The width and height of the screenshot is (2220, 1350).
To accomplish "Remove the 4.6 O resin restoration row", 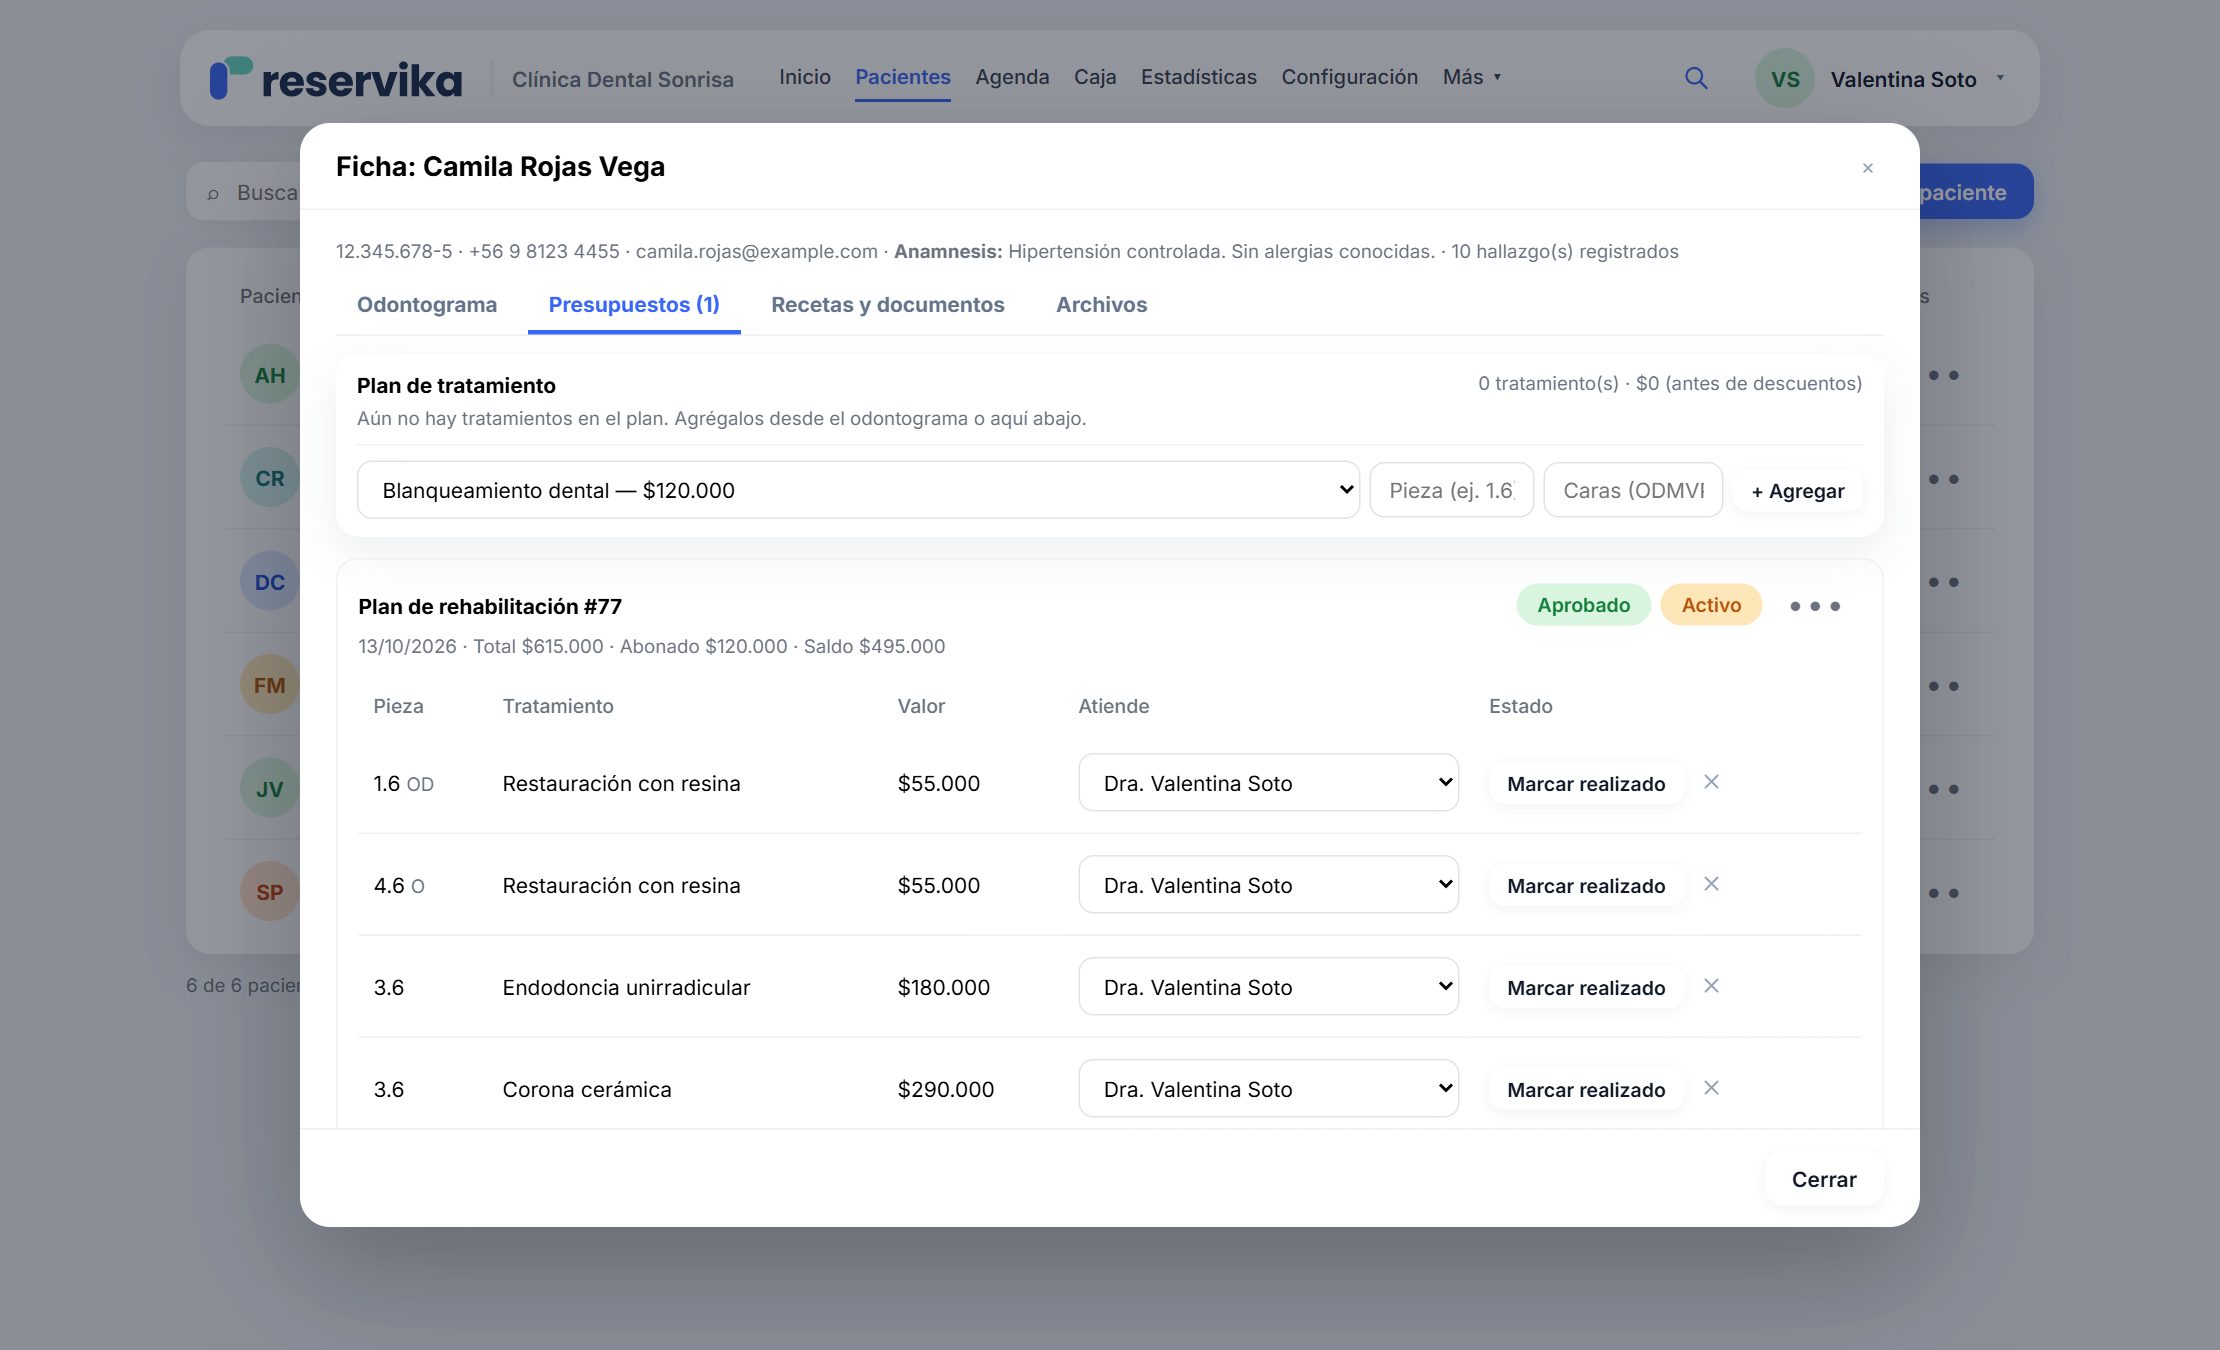I will click(x=1711, y=884).
